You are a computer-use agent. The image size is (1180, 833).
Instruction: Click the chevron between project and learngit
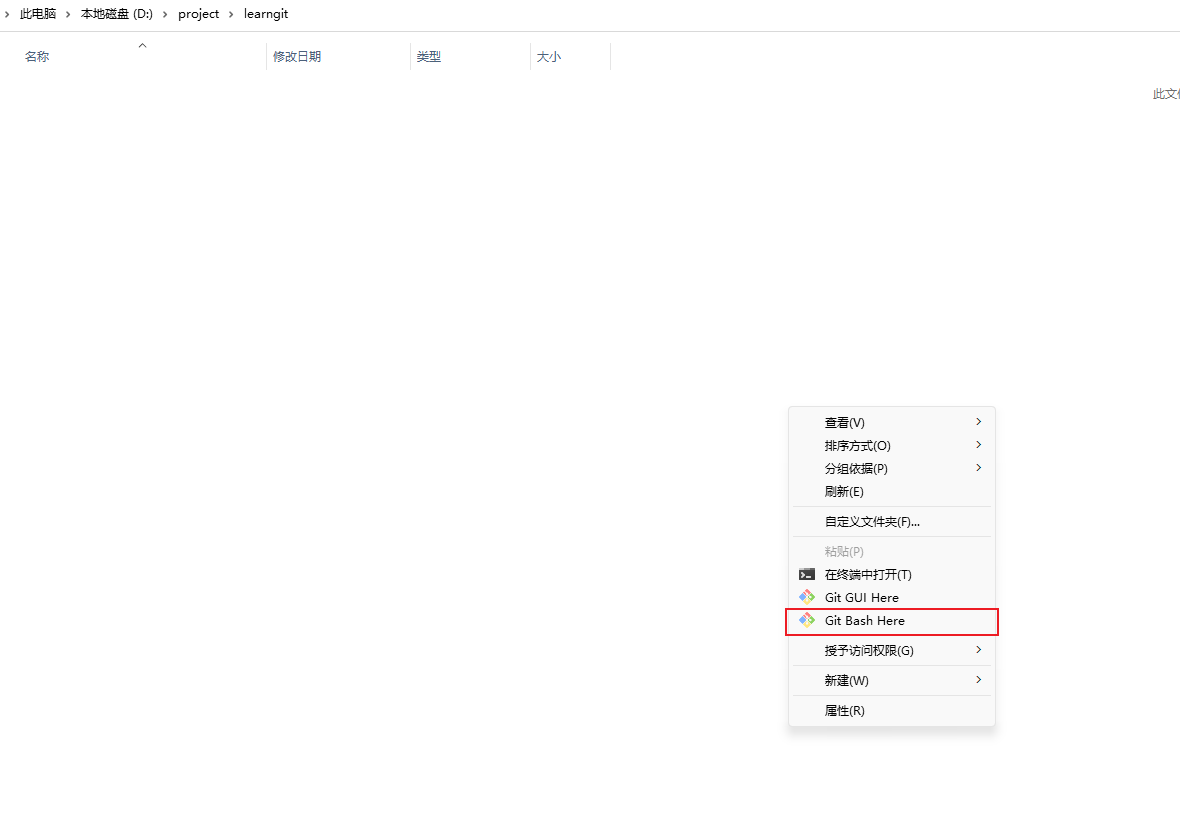point(231,15)
